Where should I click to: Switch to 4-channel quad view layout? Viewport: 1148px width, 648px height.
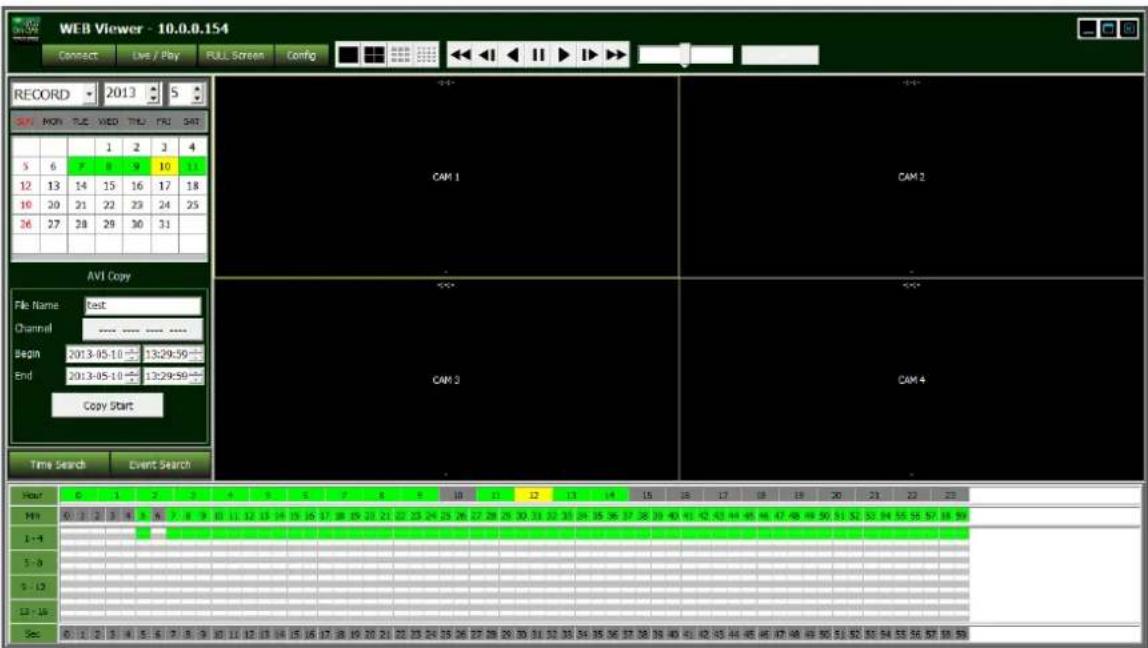374,55
